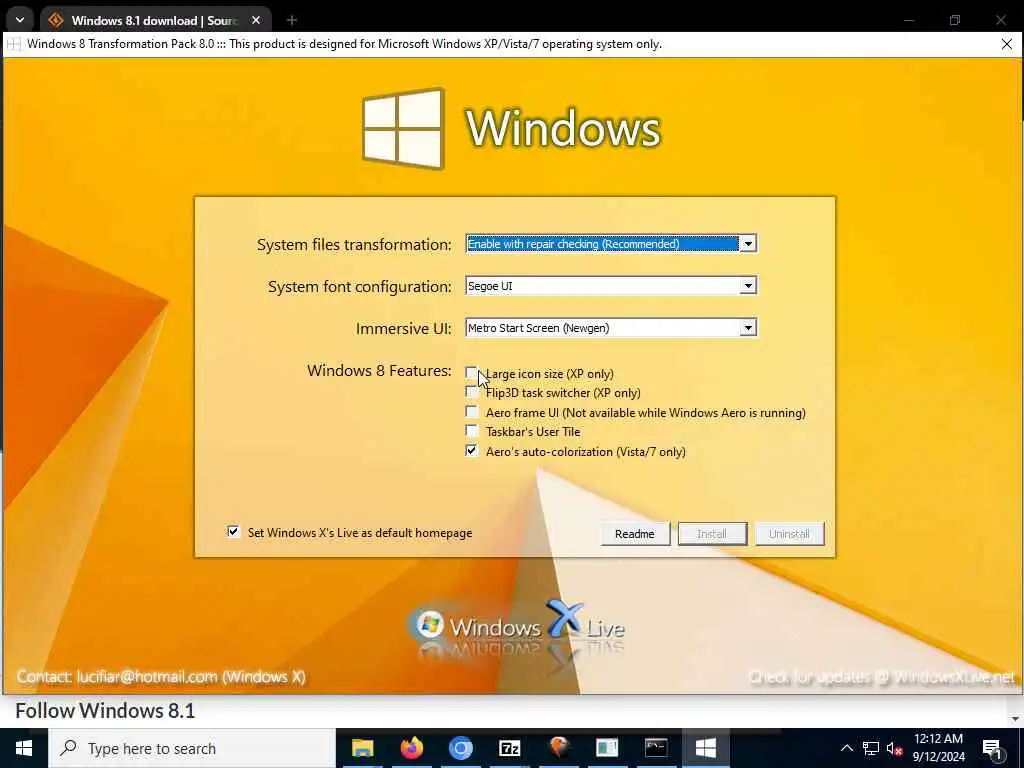Viewport: 1024px width, 768px height.
Task: Uncheck Aero's auto-colorization option
Action: point(471,451)
